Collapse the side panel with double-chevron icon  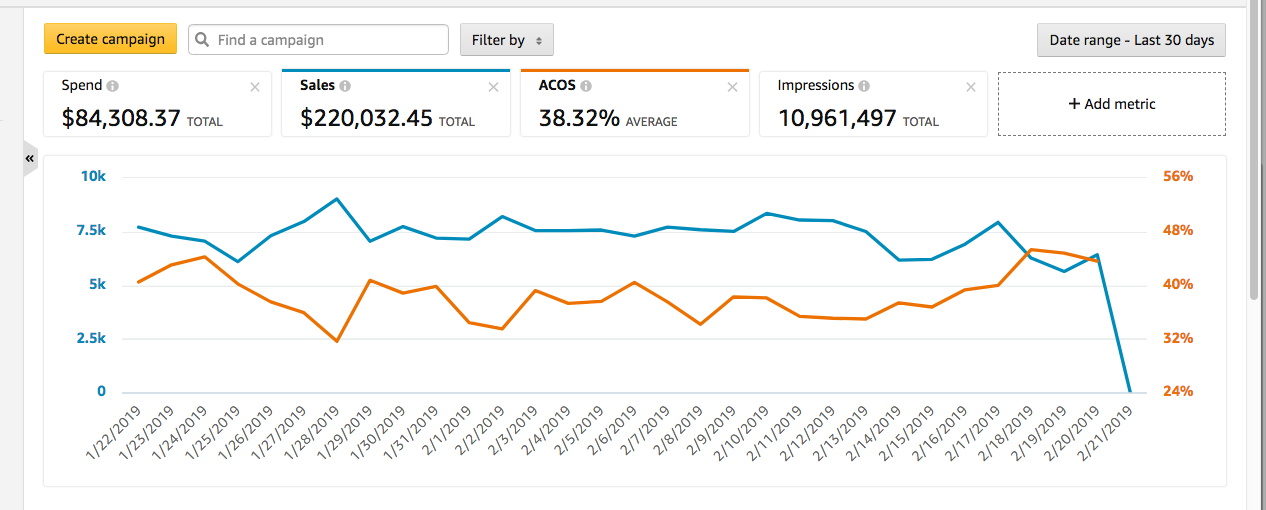click(30, 158)
